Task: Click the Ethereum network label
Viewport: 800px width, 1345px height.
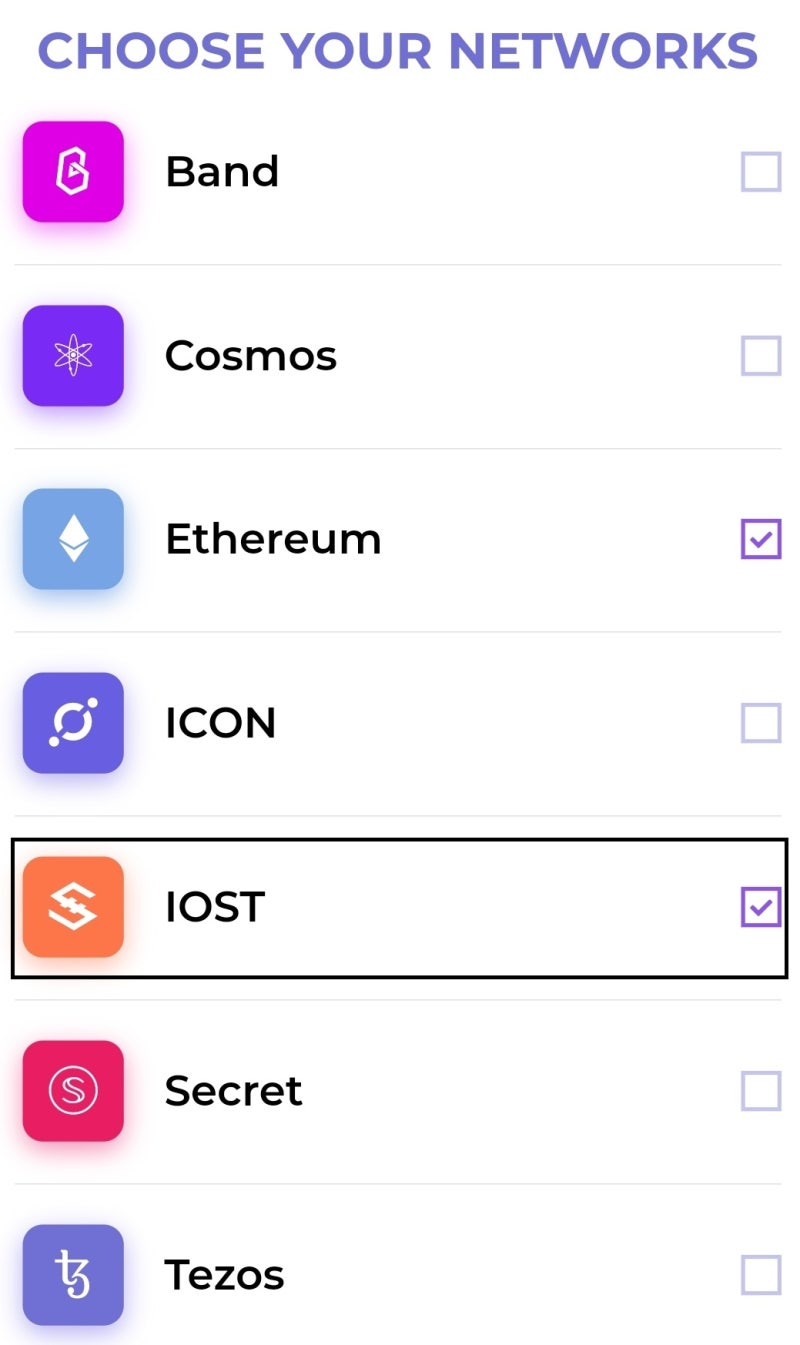Action: click(x=273, y=540)
